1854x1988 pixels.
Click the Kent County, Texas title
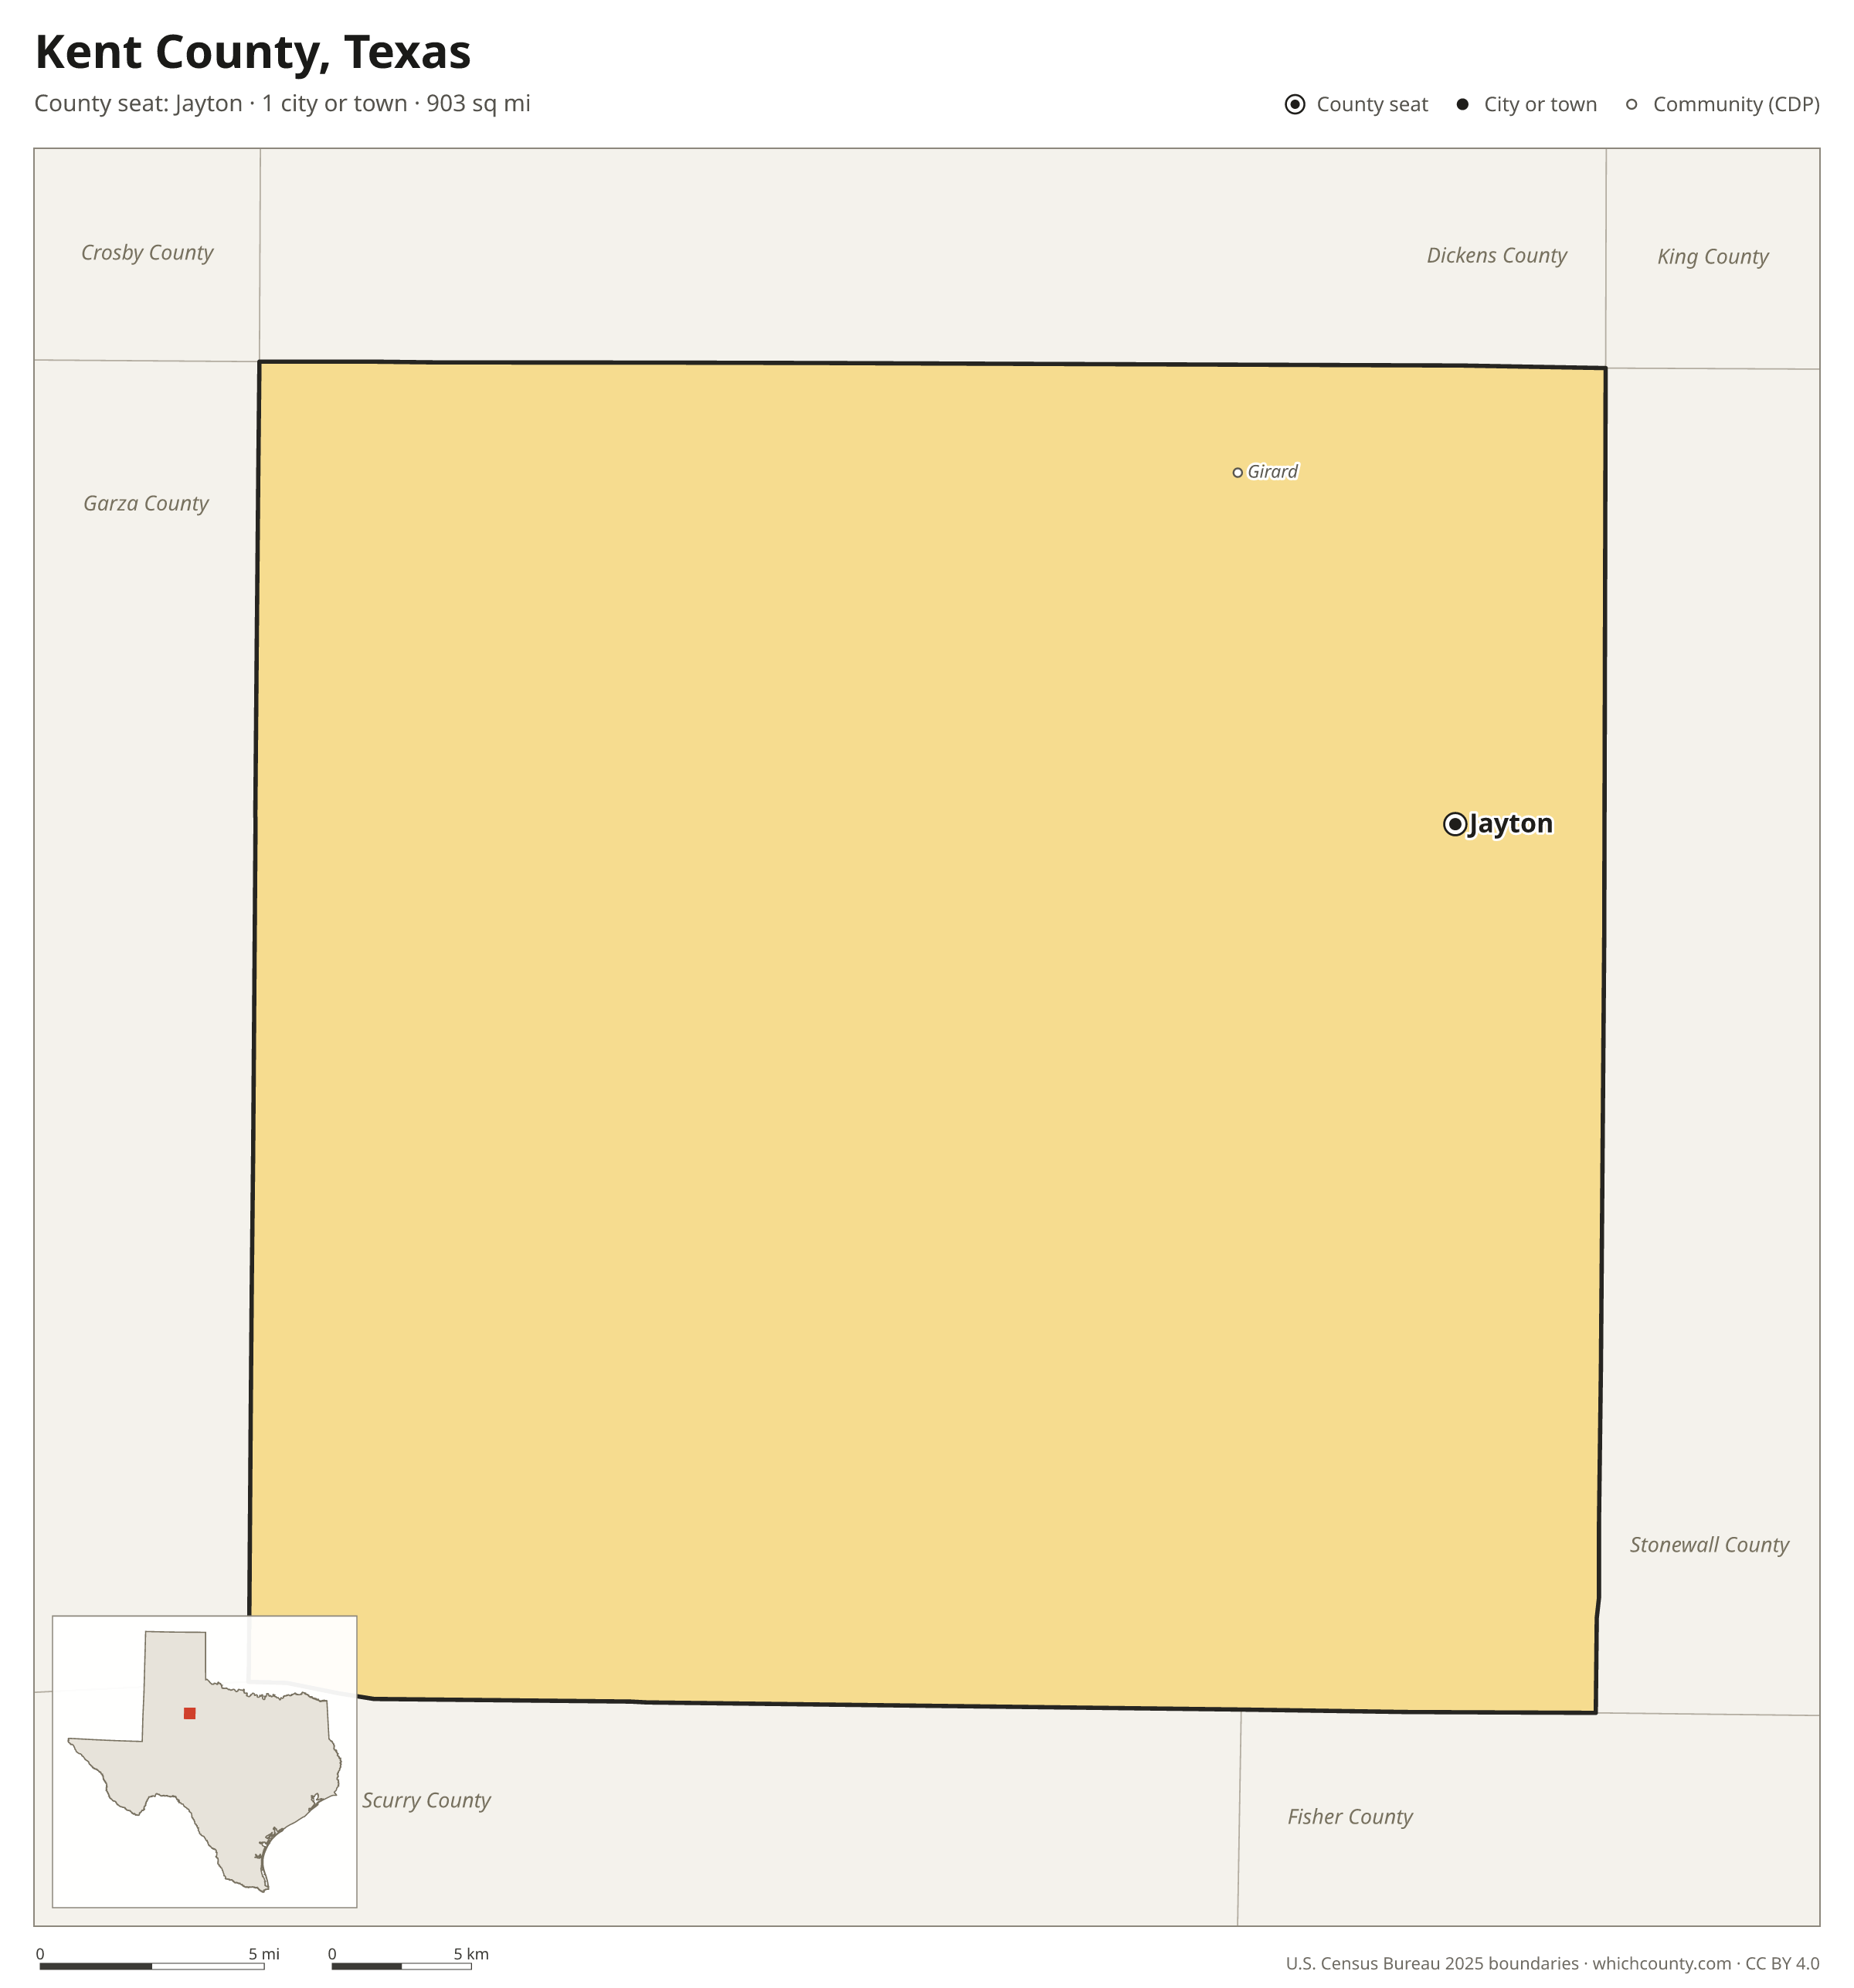pyautogui.click(x=253, y=53)
